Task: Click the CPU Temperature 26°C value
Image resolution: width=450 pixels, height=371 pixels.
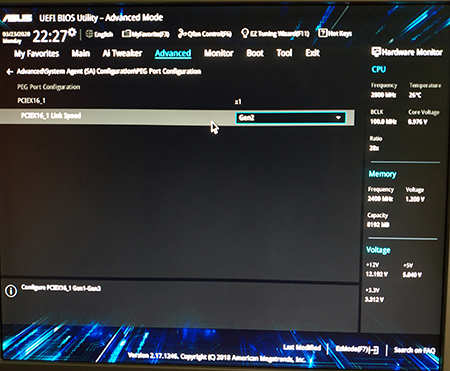Action: pyautogui.click(x=415, y=95)
